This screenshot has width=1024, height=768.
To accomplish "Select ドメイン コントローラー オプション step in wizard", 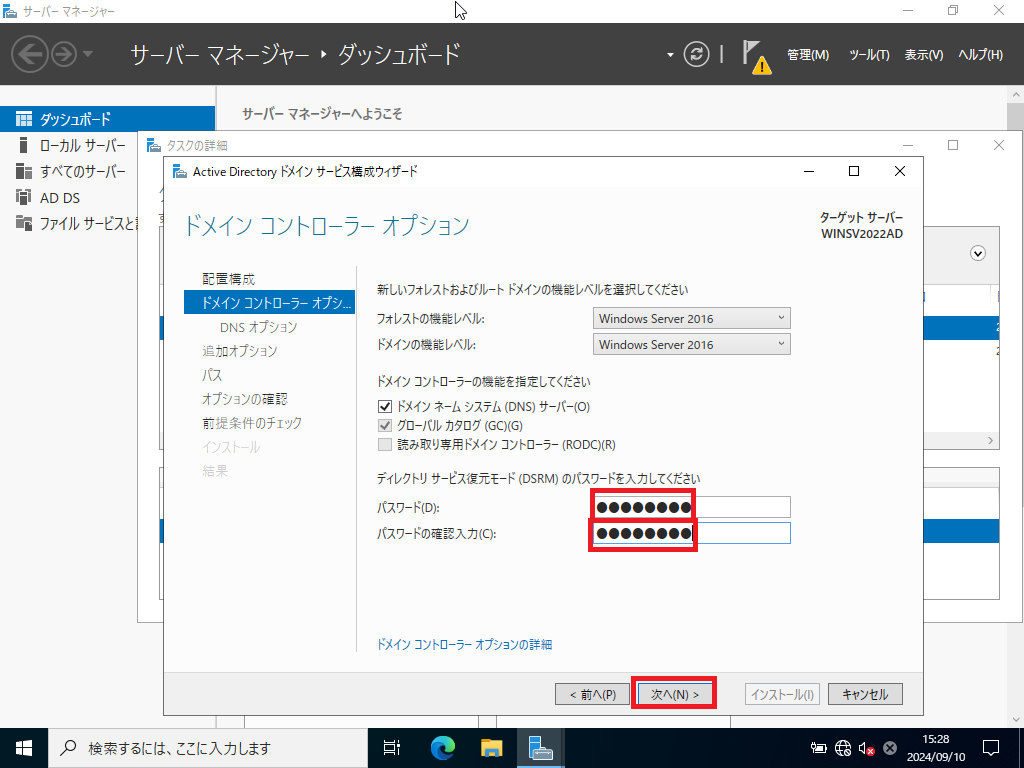I will (269, 302).
